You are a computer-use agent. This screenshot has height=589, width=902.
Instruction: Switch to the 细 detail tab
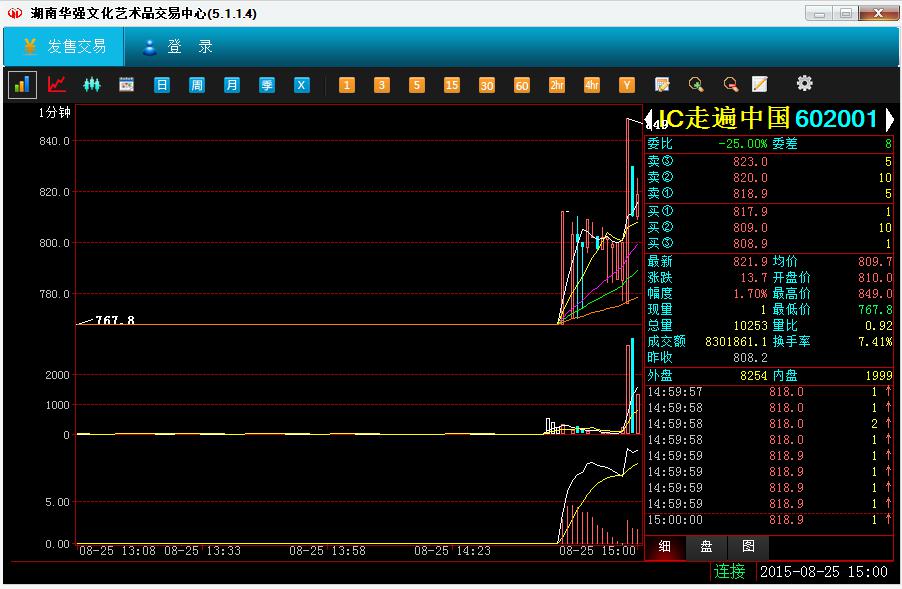tap(664, 546)
